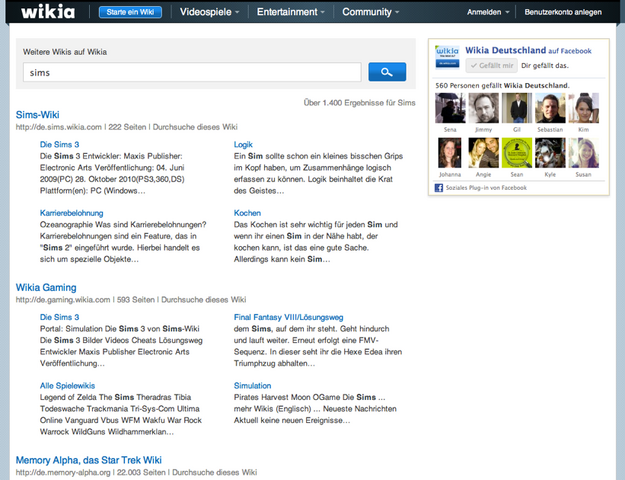Toggle the 'Gefällt mir' like button
Screen dimensions: 625x480
491,66
